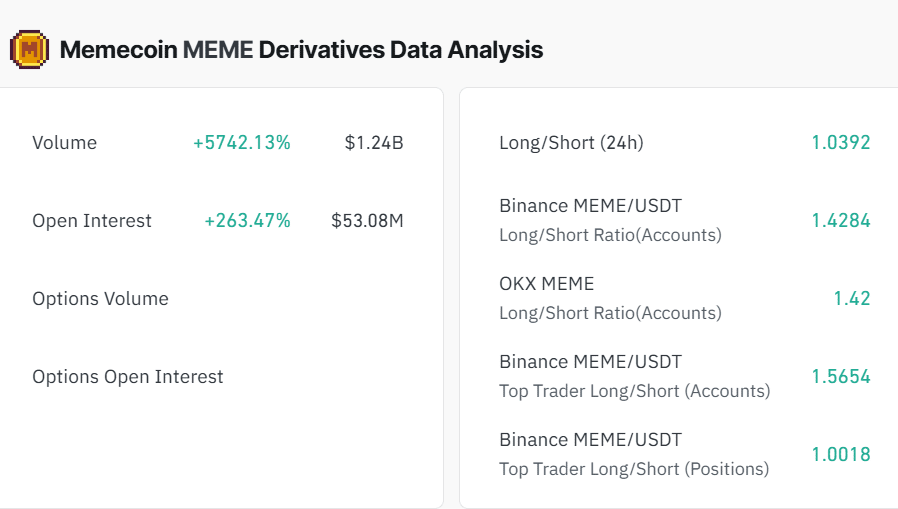Click the Memecoin MEME Derivatives Data Analysis heading
The image size is (898, 509).
point(301,49)
